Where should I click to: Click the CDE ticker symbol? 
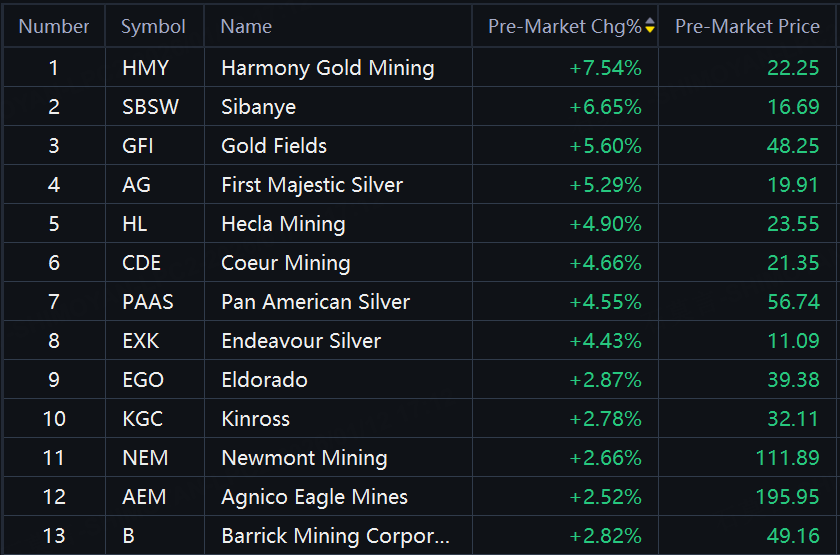click(x=141, y=263)
